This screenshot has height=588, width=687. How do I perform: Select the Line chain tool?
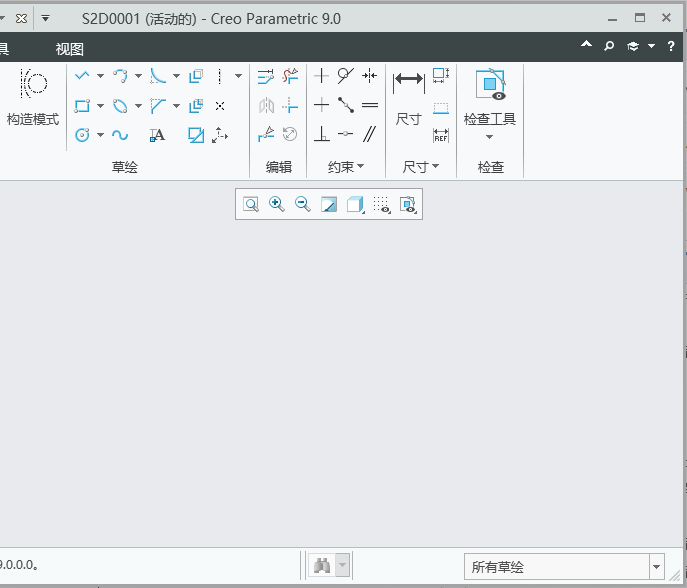coord(82,76)
